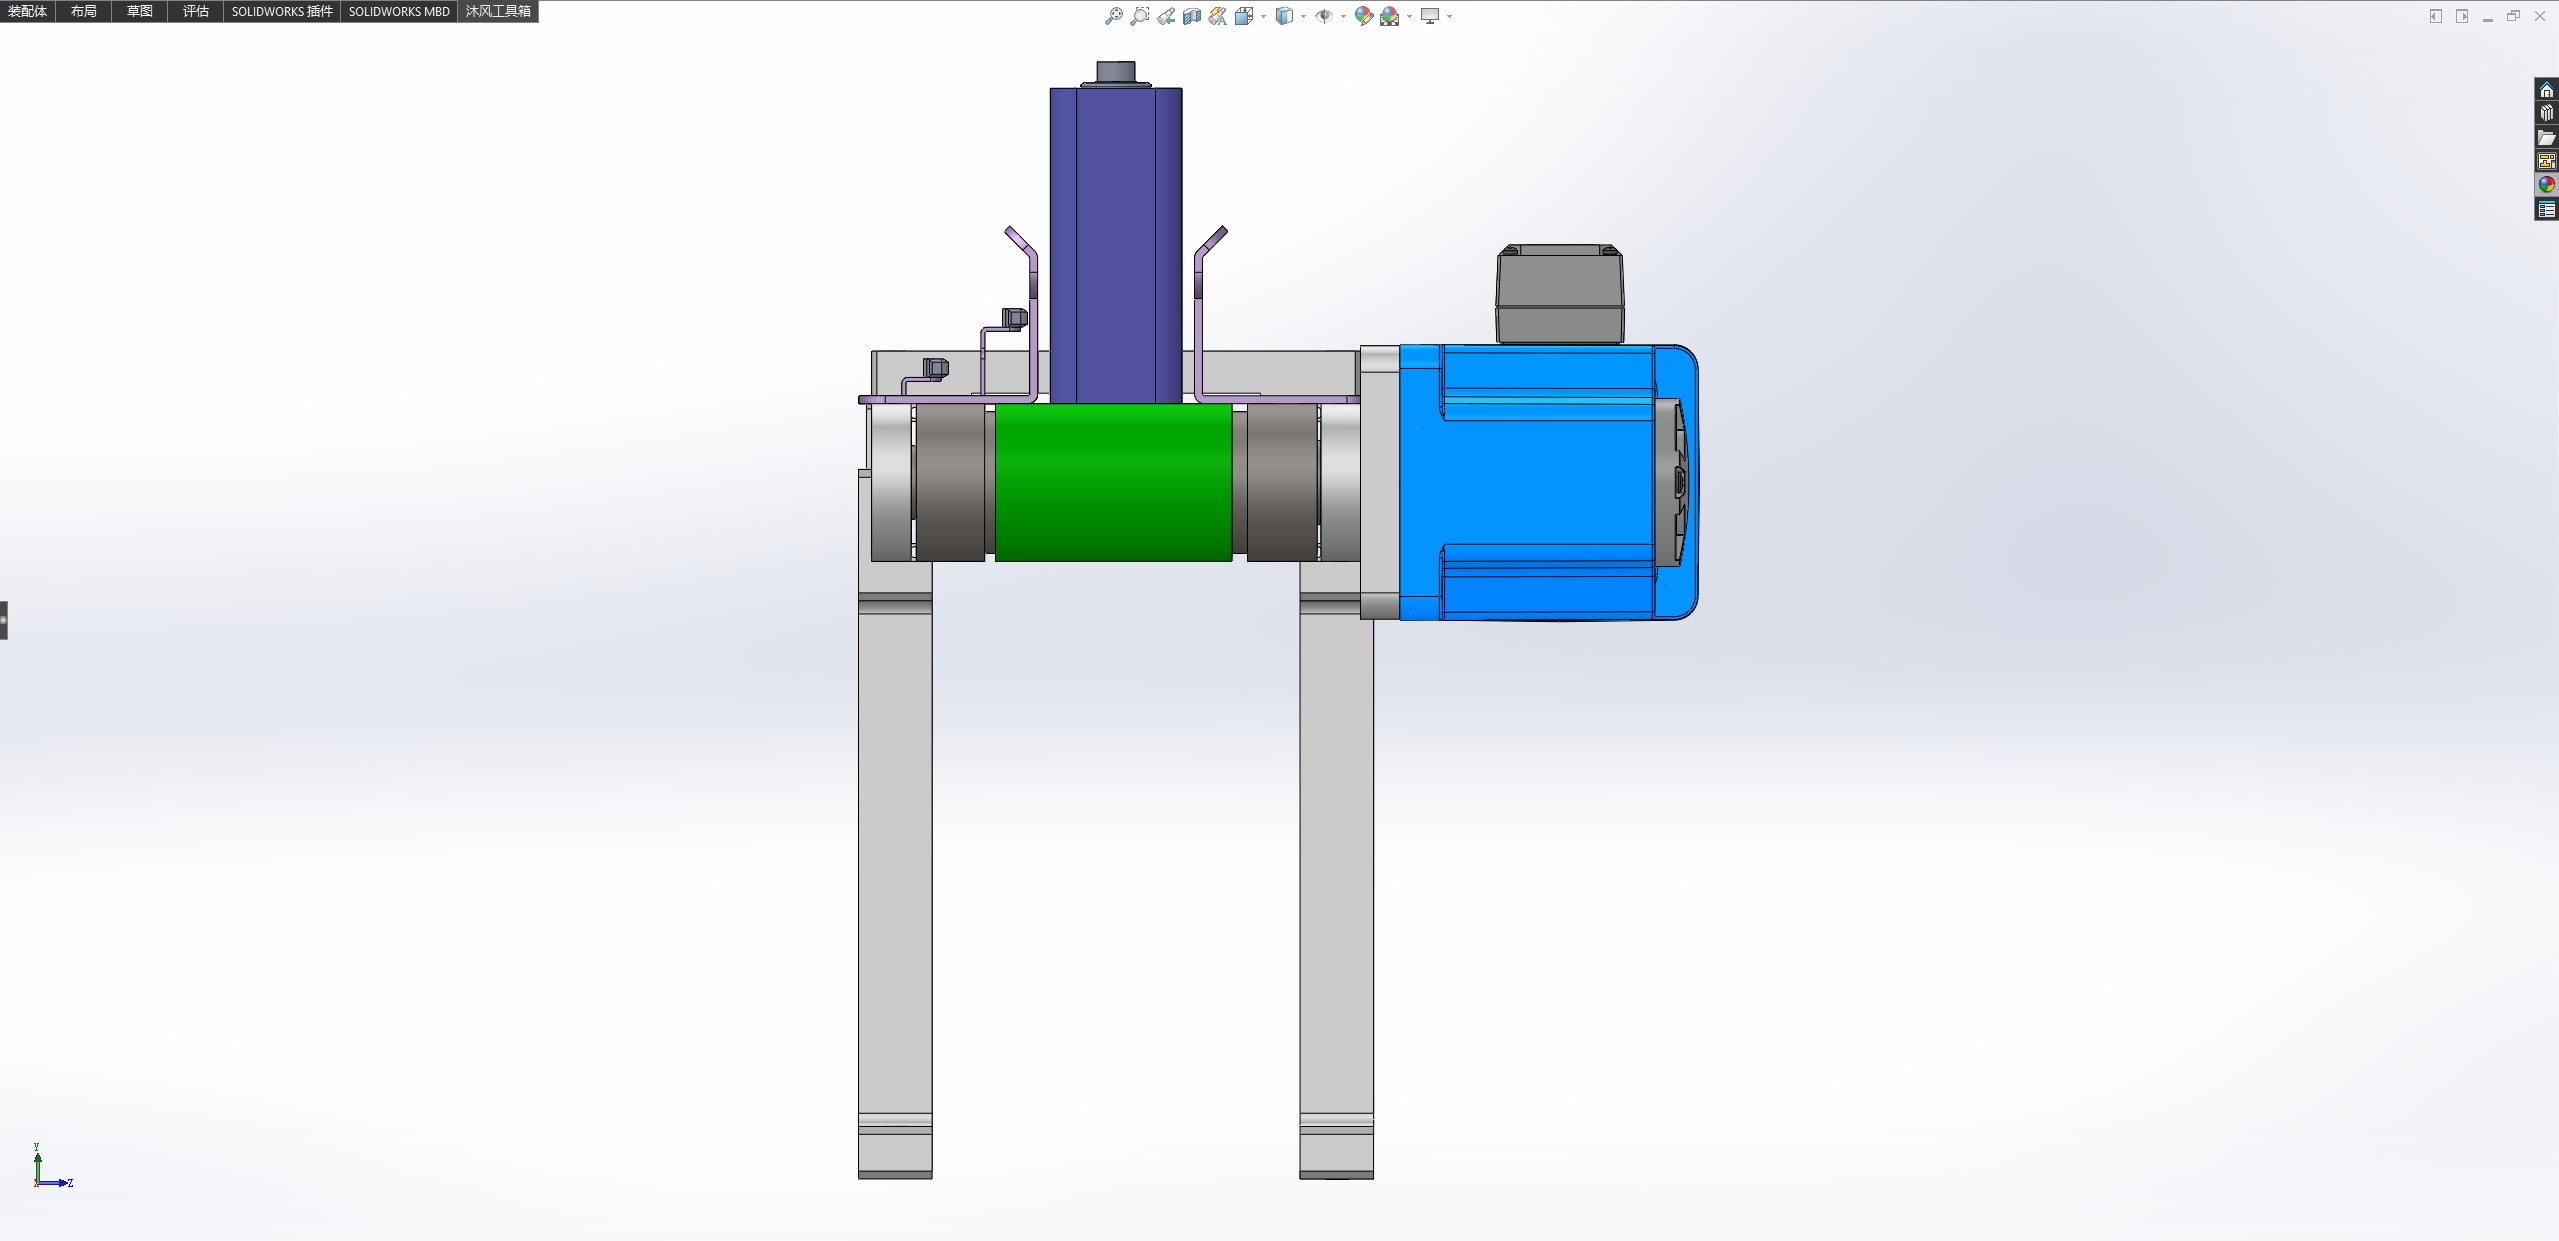Expand the Display Style dropdown arrow
The height and width of the screenshot is (1241, 2559).
coord(1303,17)
